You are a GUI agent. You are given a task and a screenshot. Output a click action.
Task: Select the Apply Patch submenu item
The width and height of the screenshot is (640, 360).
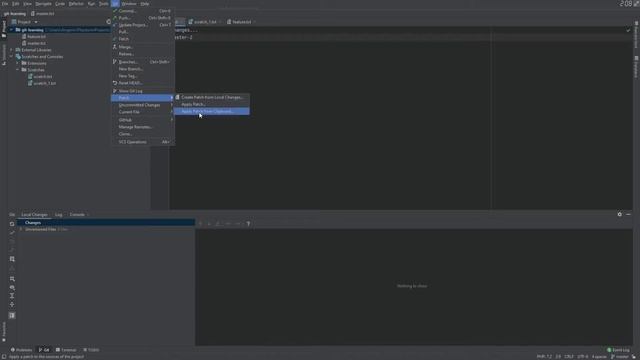pyautogui.click(x=211, y=104)
